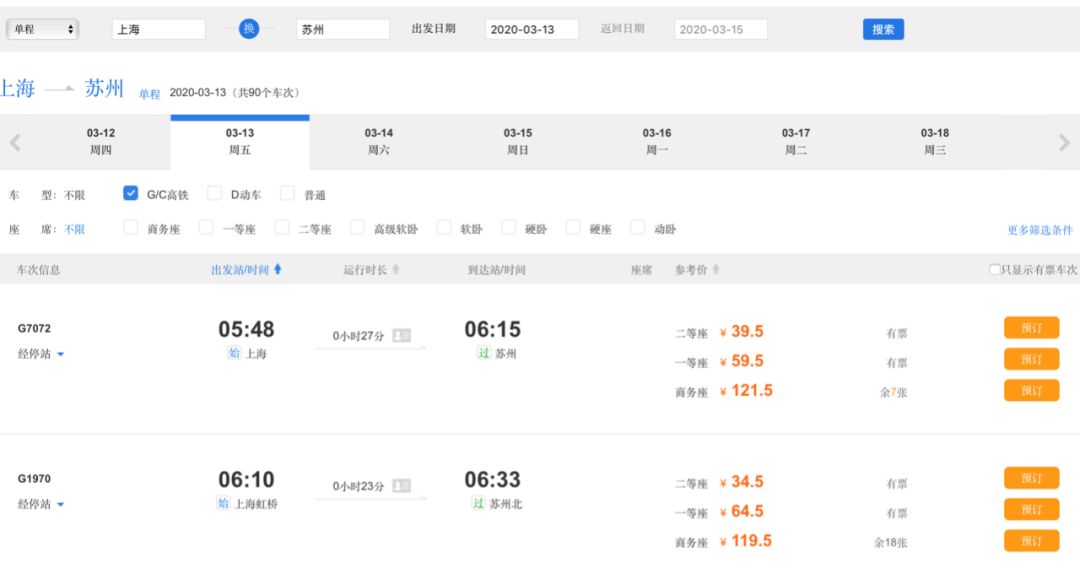Click the swap stations 换 icon

(x=249, y=29)
